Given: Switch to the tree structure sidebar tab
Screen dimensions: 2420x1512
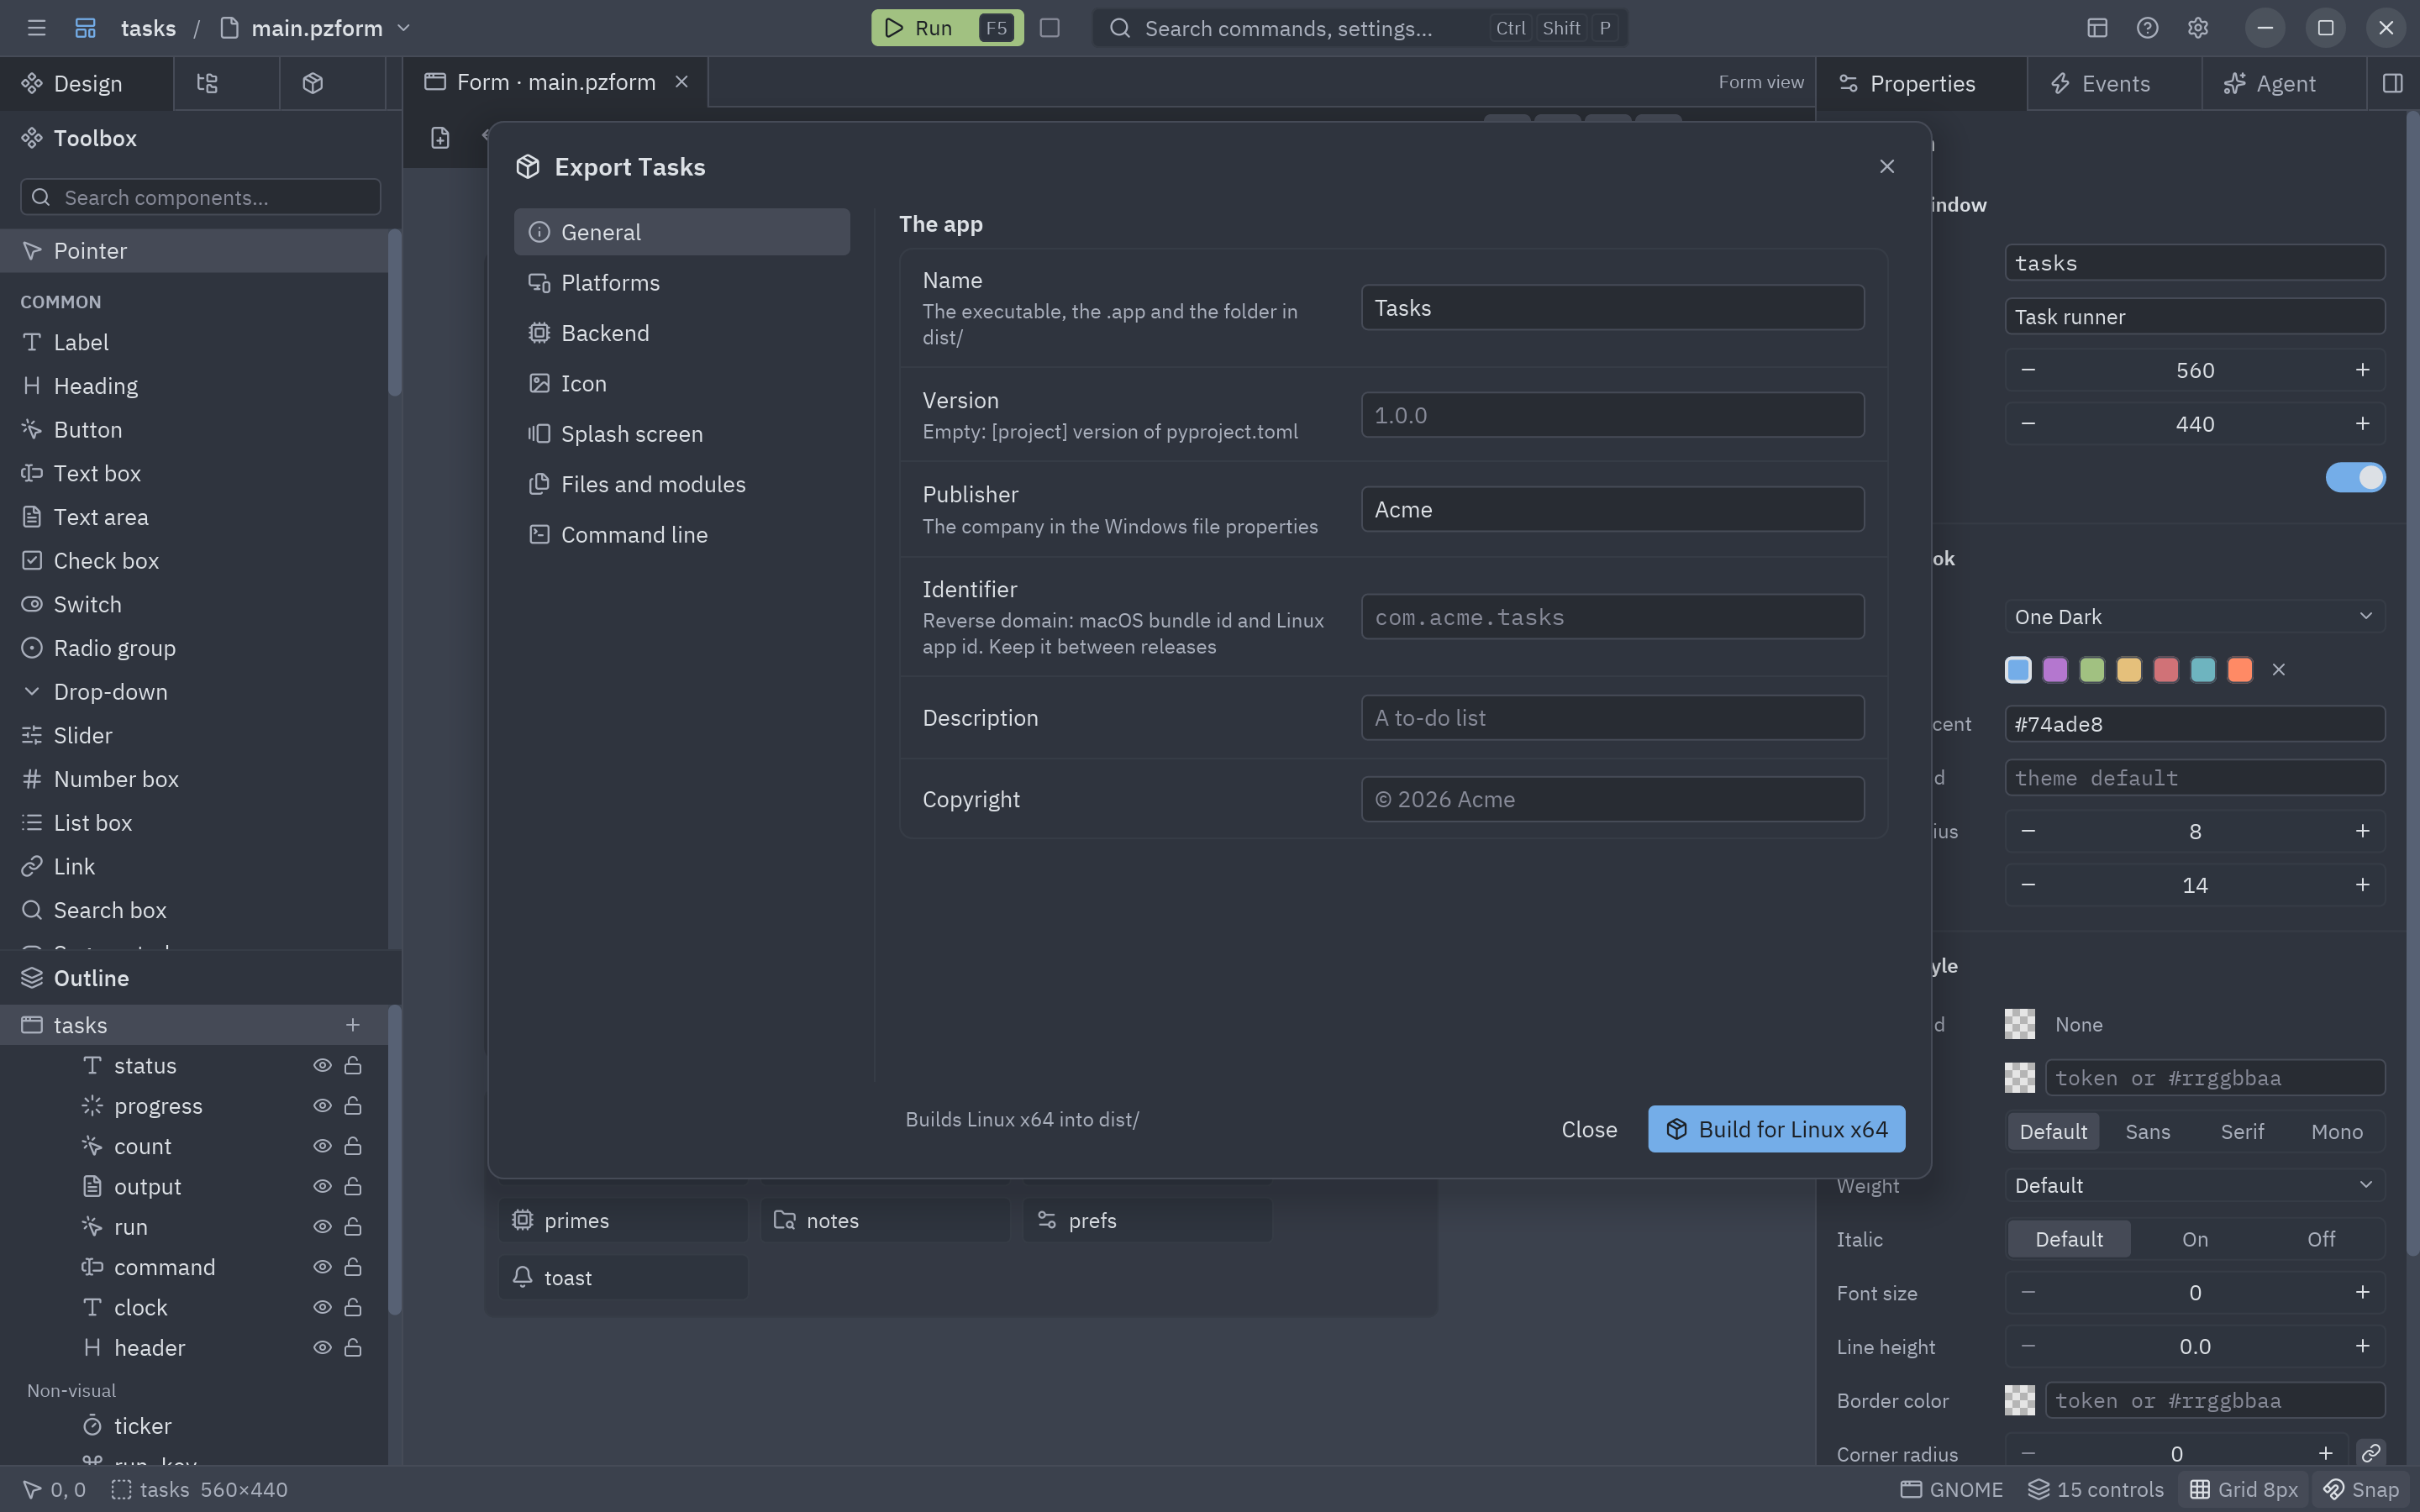Looking at the screenshot, I should pos(207,83).
